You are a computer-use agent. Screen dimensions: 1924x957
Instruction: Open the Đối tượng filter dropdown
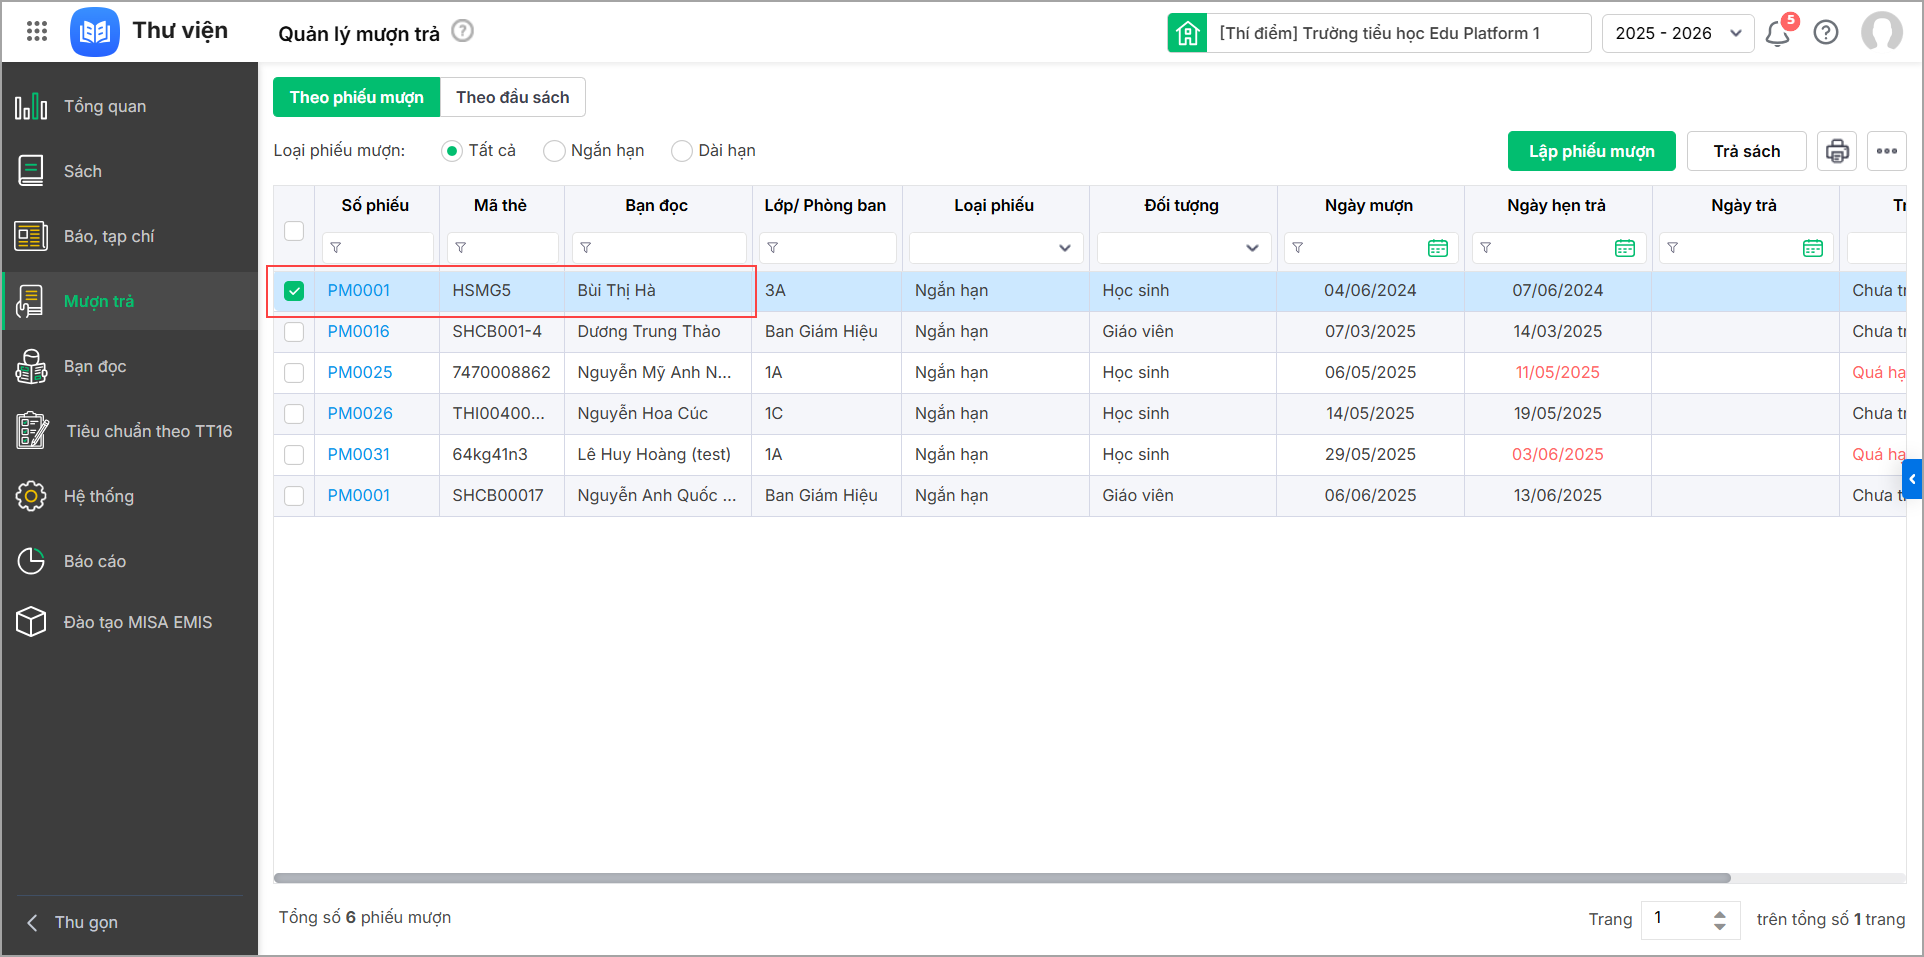pyautogui.click(x=1183, y=248)
